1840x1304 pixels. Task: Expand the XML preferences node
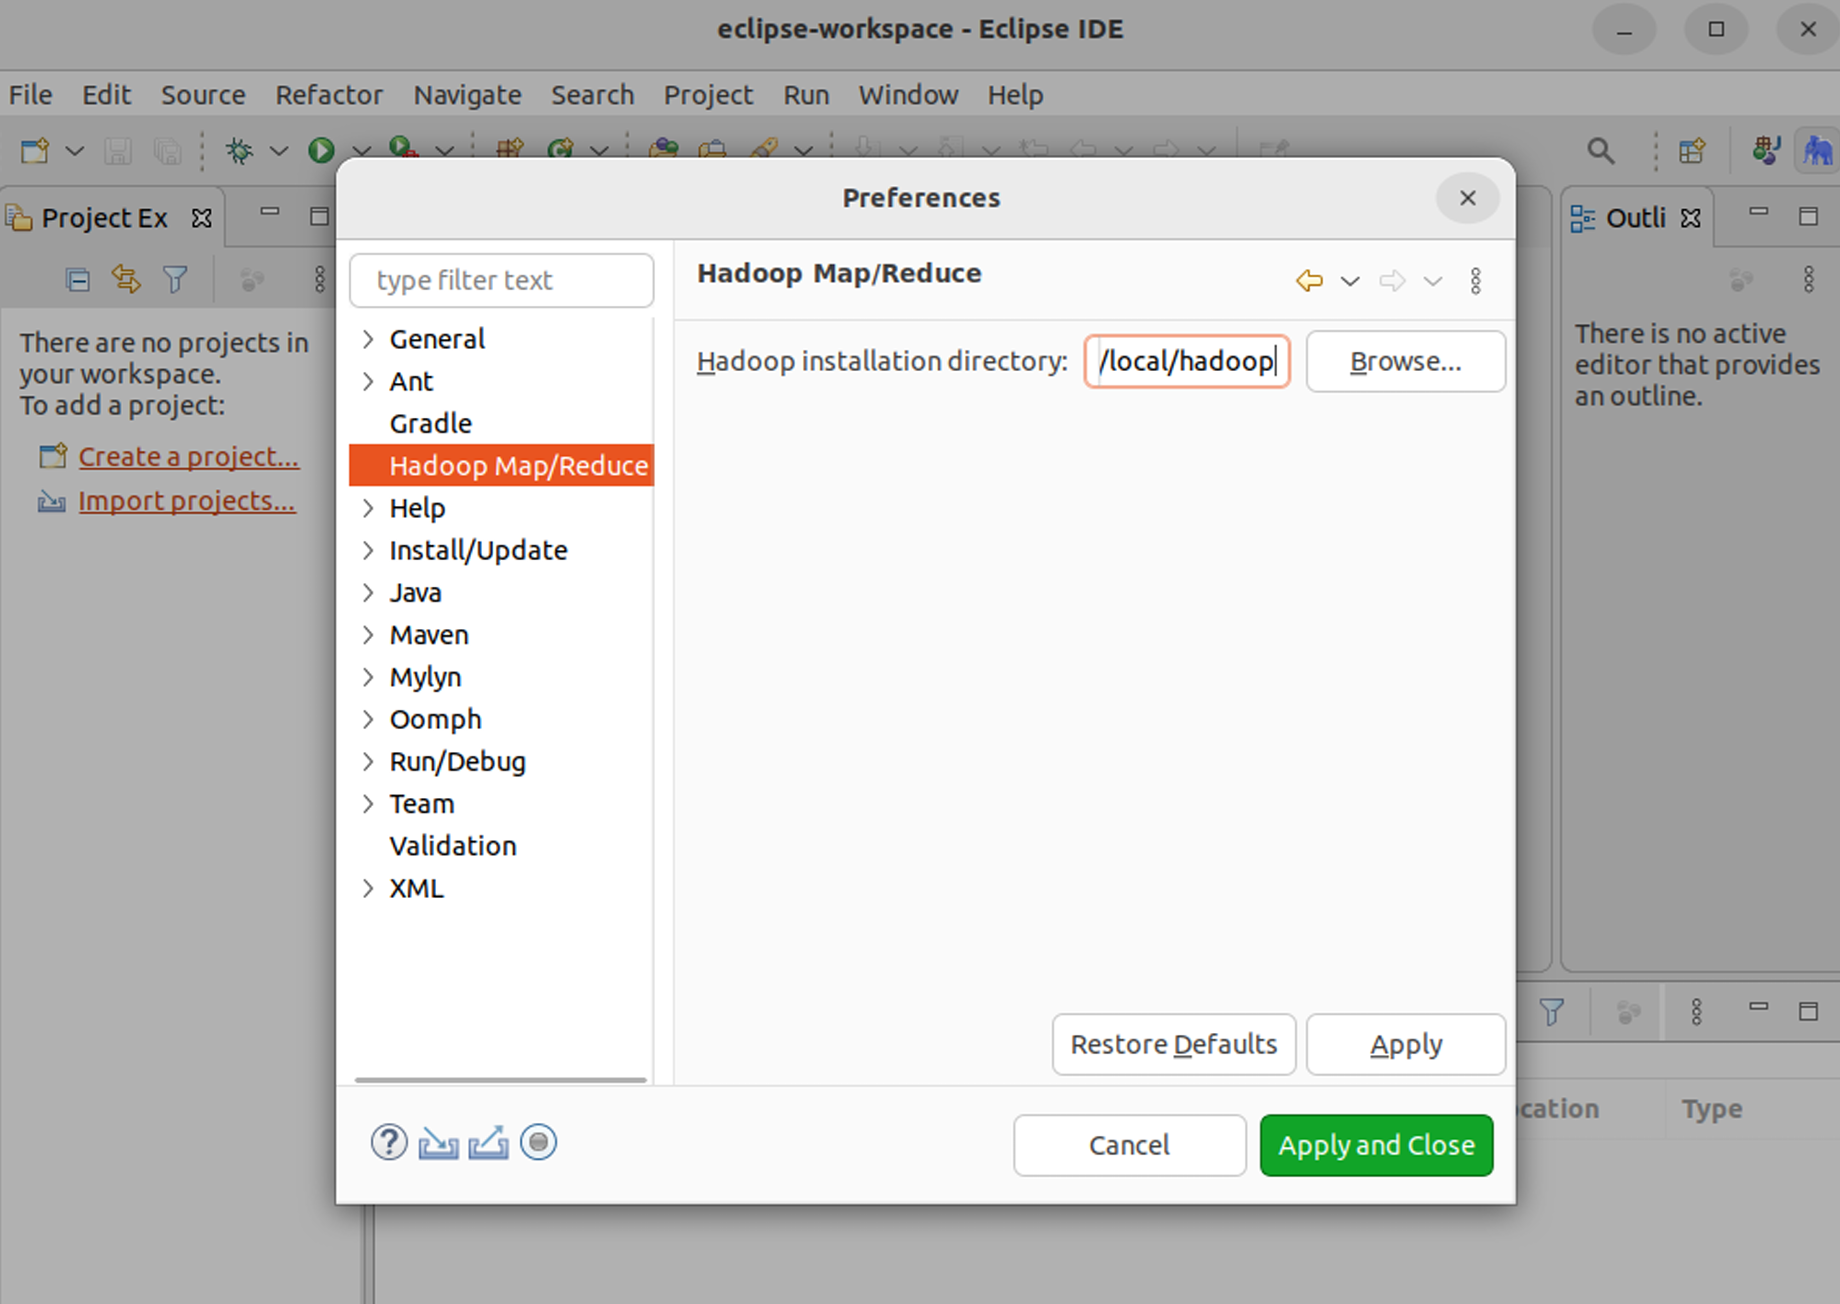368,888
